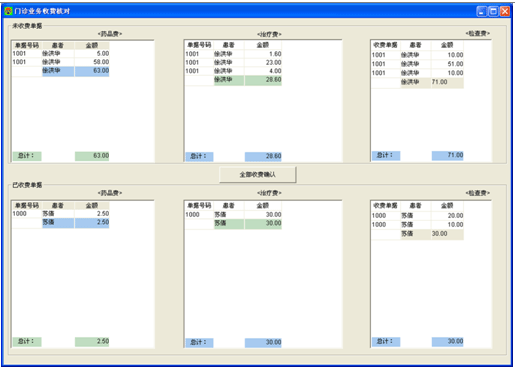Select the 20.00 row in paid 检查费 table
Image resolution: width=515 pixels, height=368 pixels.
[417, 216]
